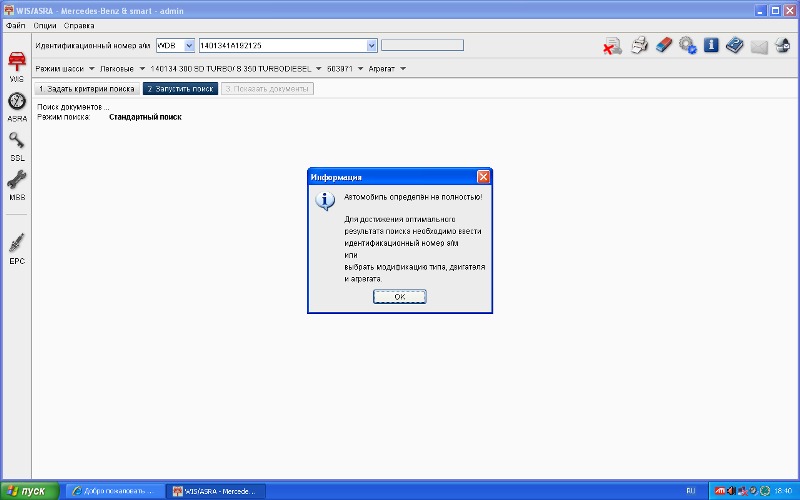This screenshot has height=500, width=800.
Task: Click the delete document icon with red X
Action: [x=612, y=46]
